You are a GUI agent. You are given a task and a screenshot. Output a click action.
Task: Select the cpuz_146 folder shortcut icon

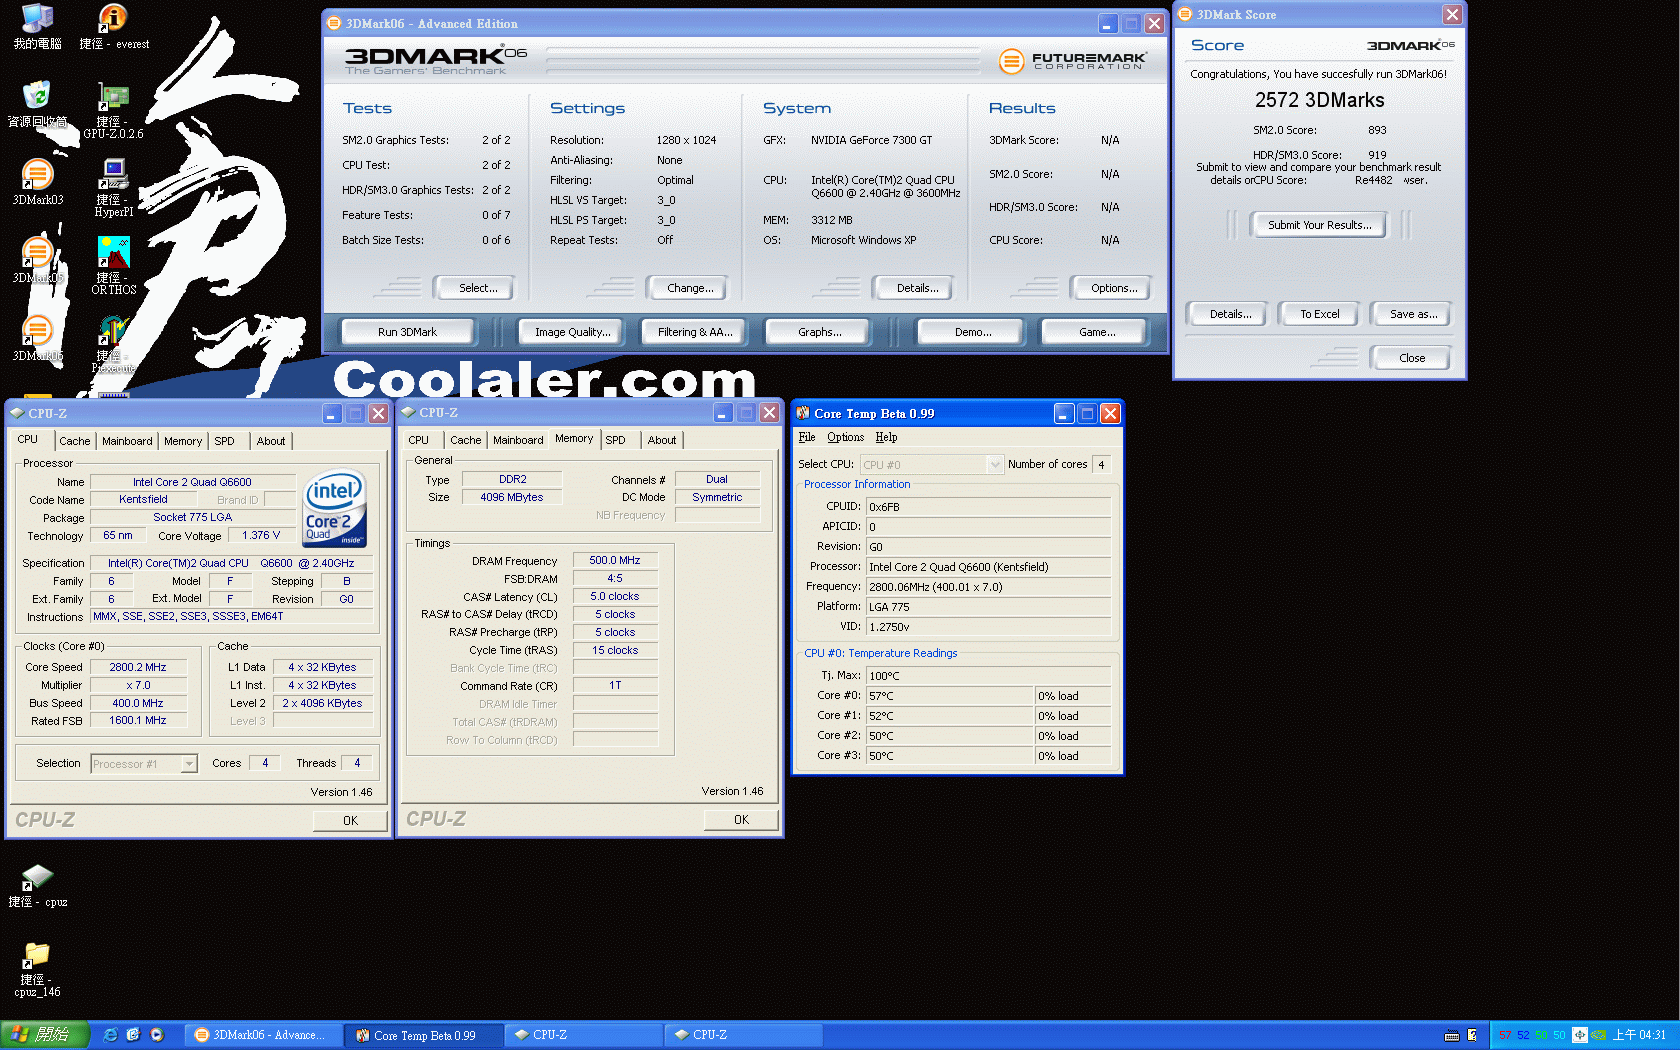37,969
